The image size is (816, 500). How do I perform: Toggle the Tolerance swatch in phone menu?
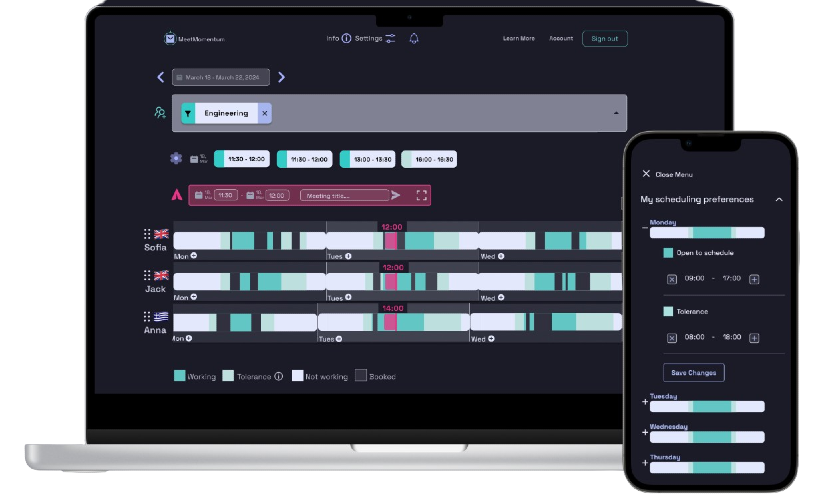[668, 312]
